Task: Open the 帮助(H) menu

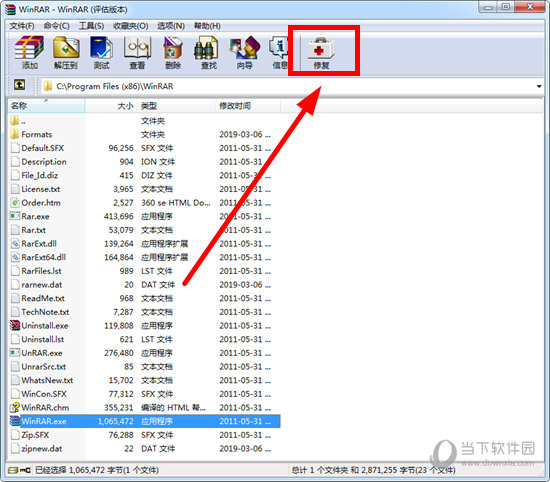Action: (207, 26)
